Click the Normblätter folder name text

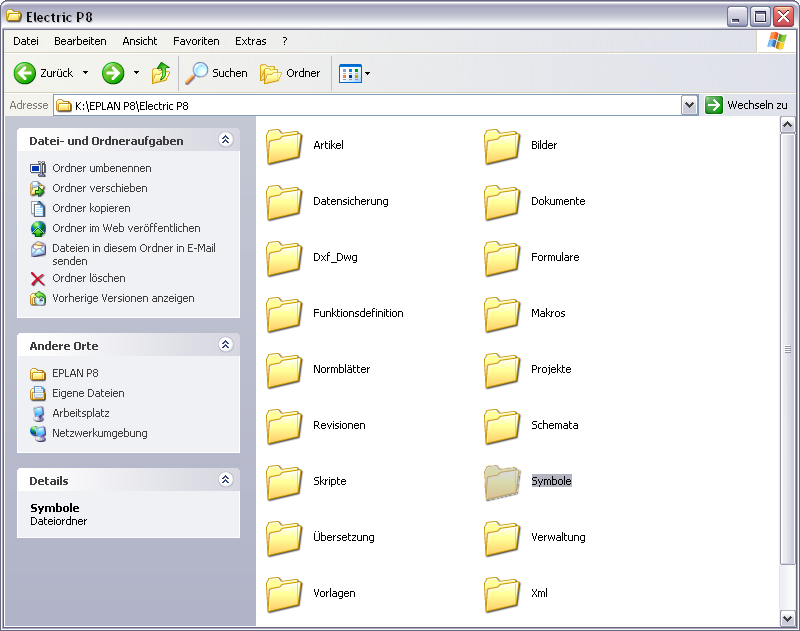pyautogui.click(x=341, y=369)
